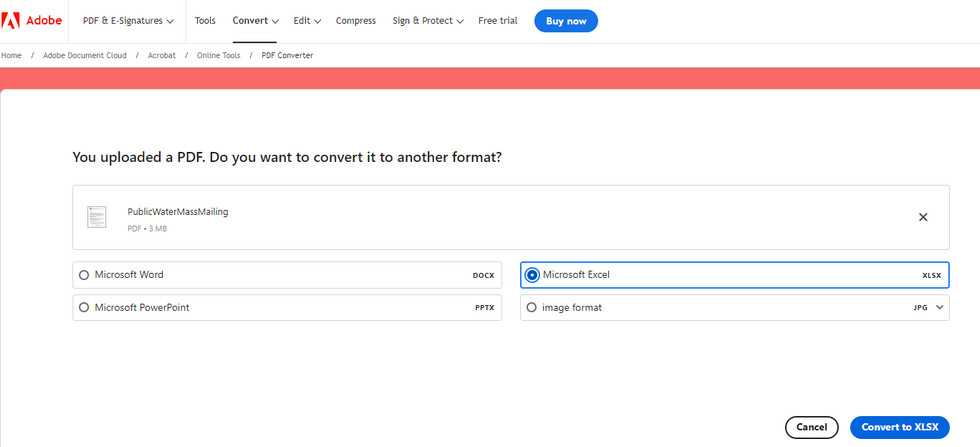Open the Sign & Protect dropdown menu
This screenshot has height=447, width=980.
[x=428, y=21]
